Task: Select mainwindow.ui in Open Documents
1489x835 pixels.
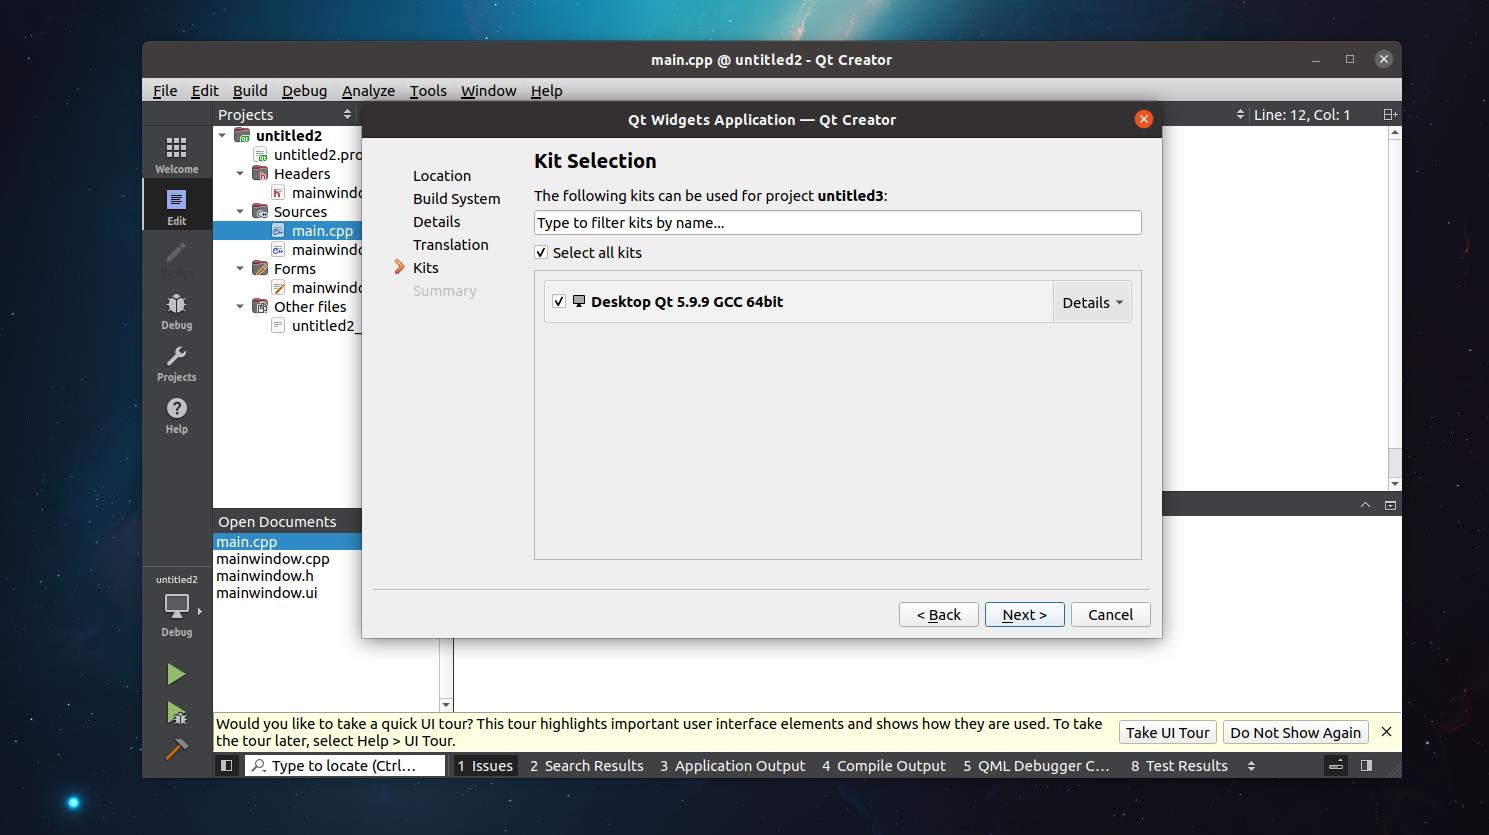Action: (266, 592)
